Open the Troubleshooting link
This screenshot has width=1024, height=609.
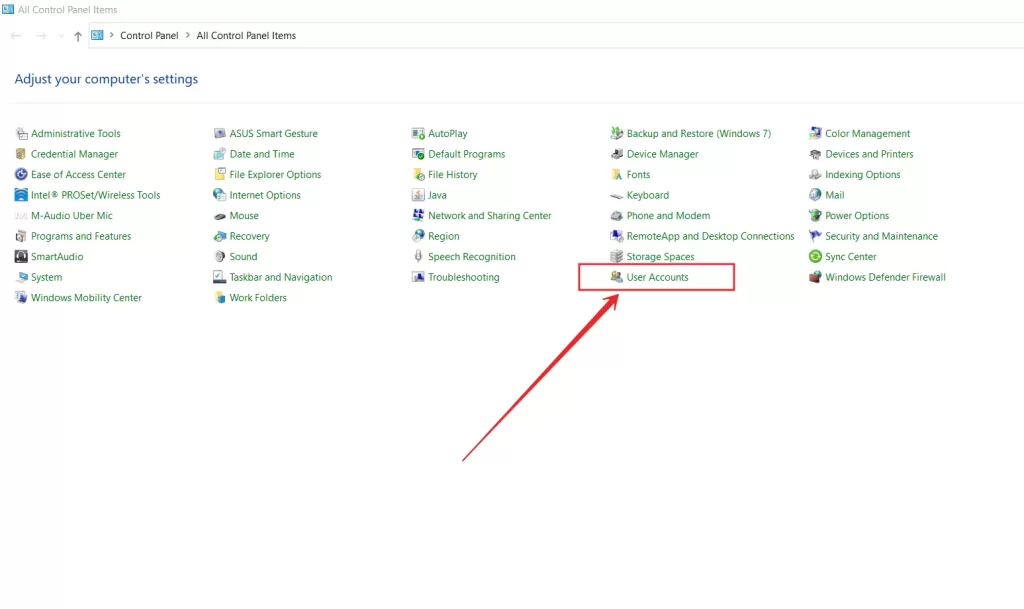[464, 277]
